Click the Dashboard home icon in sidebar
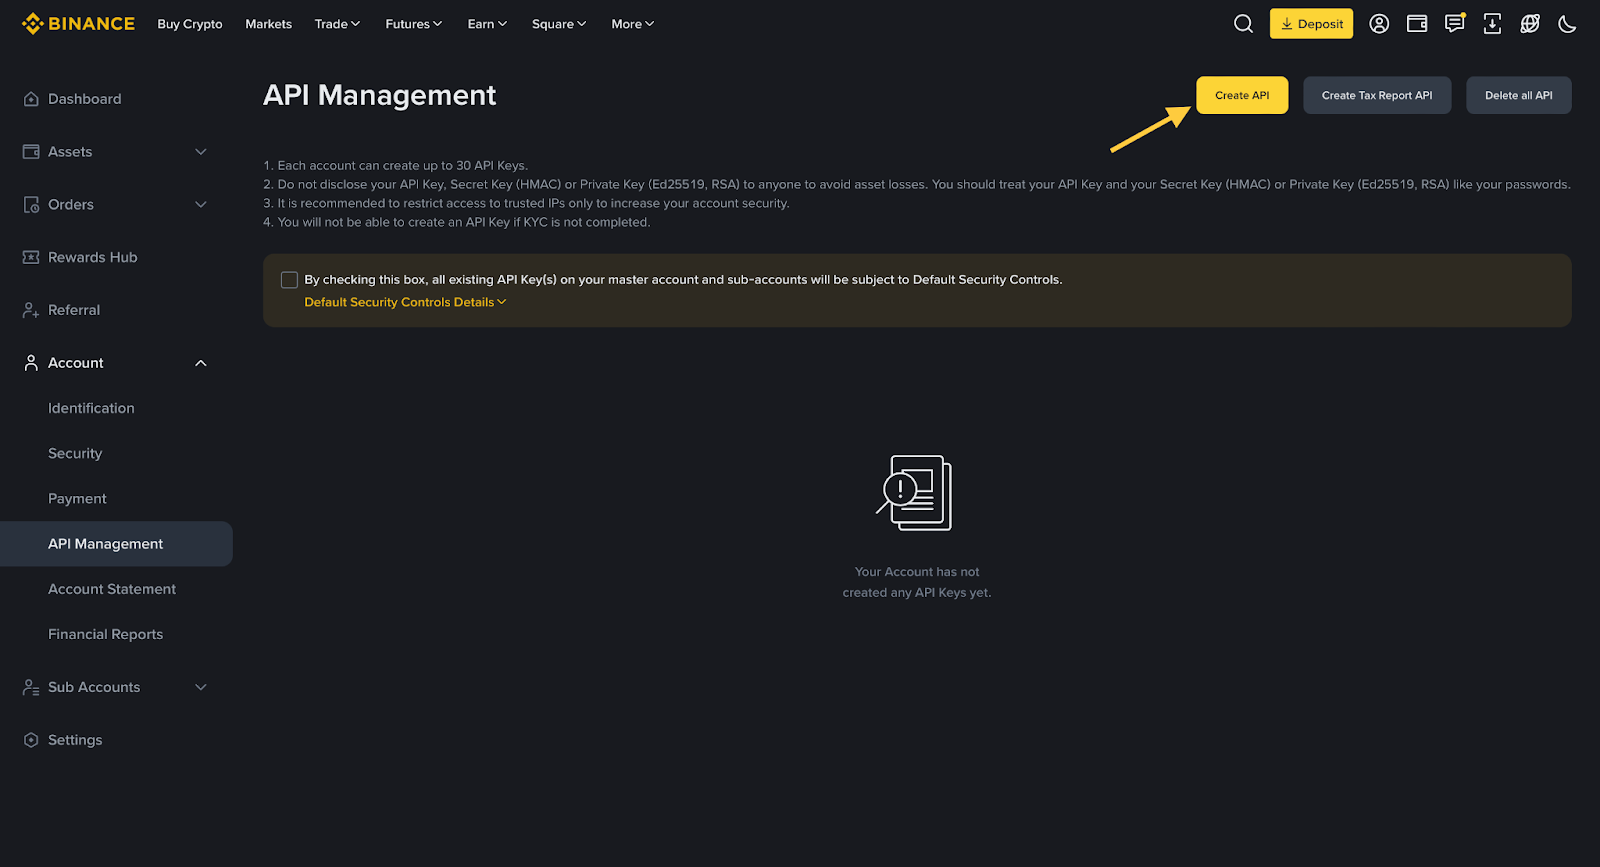The height and width of the screenshot is (867, 1600). click(x=31, y=99)
